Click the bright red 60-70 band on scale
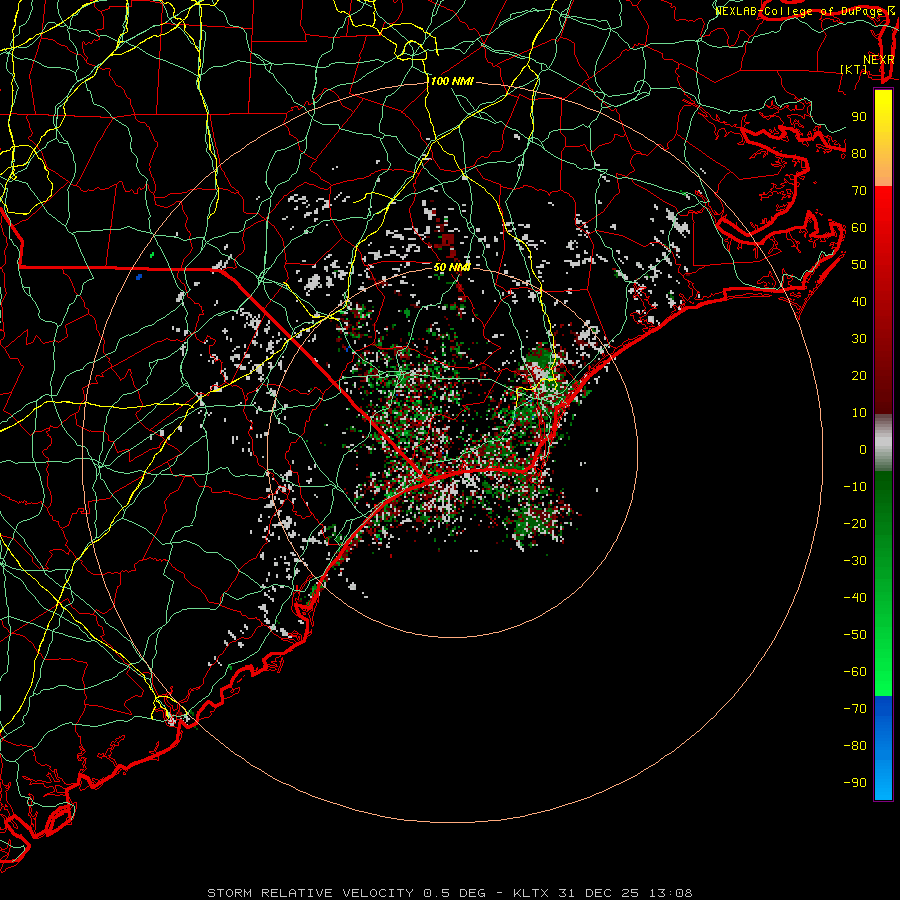 click(883, 208)
